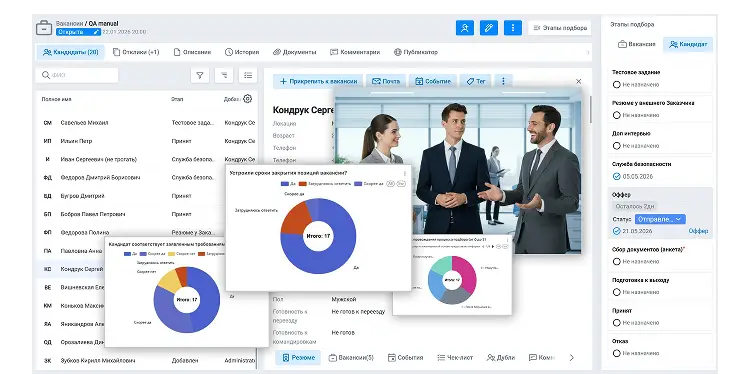Close the candidate card with X
750x374 pixels.
(x=578, y=82)
